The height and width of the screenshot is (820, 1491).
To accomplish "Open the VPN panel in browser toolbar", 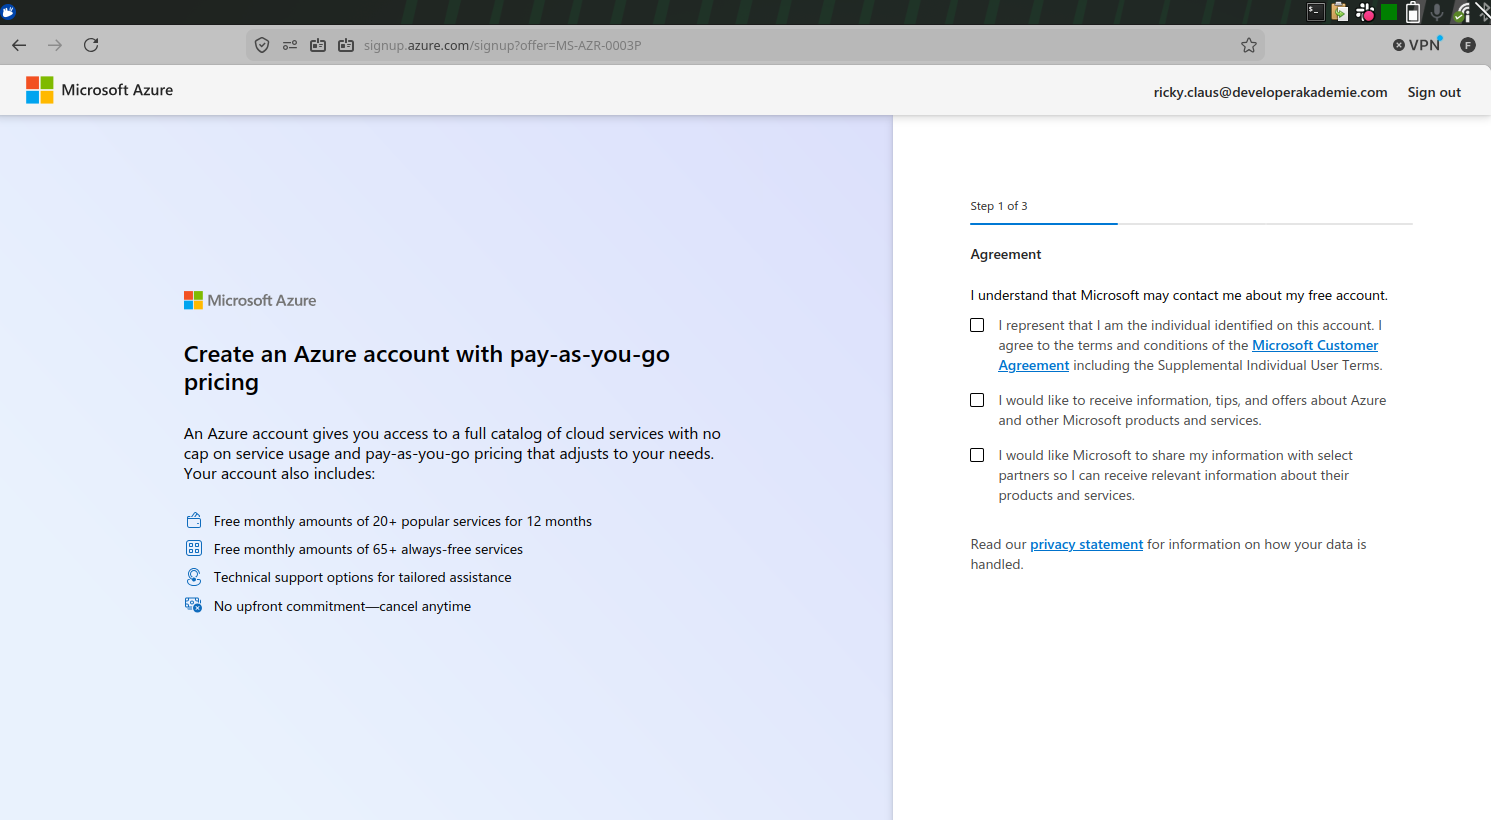I will click(1418, 45).
